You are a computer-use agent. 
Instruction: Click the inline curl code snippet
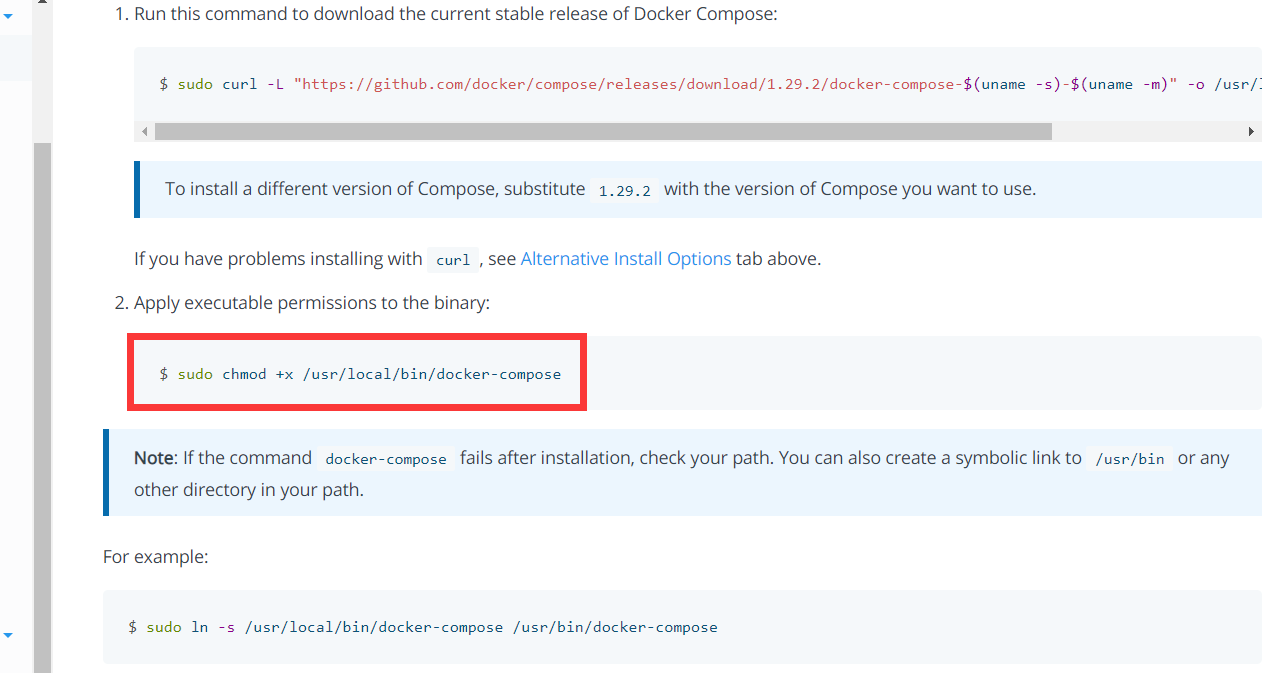coord(452,260)
